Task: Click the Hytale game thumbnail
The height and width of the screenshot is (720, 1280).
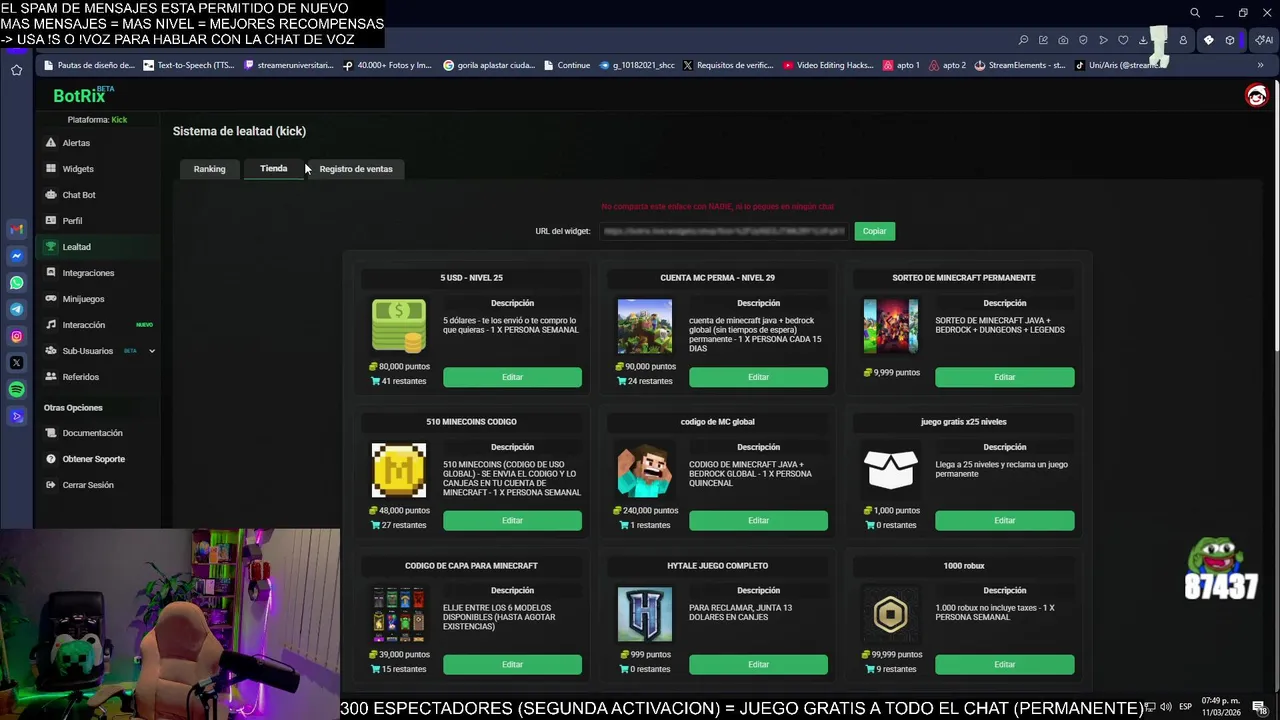Action: (x=645, y=614)
